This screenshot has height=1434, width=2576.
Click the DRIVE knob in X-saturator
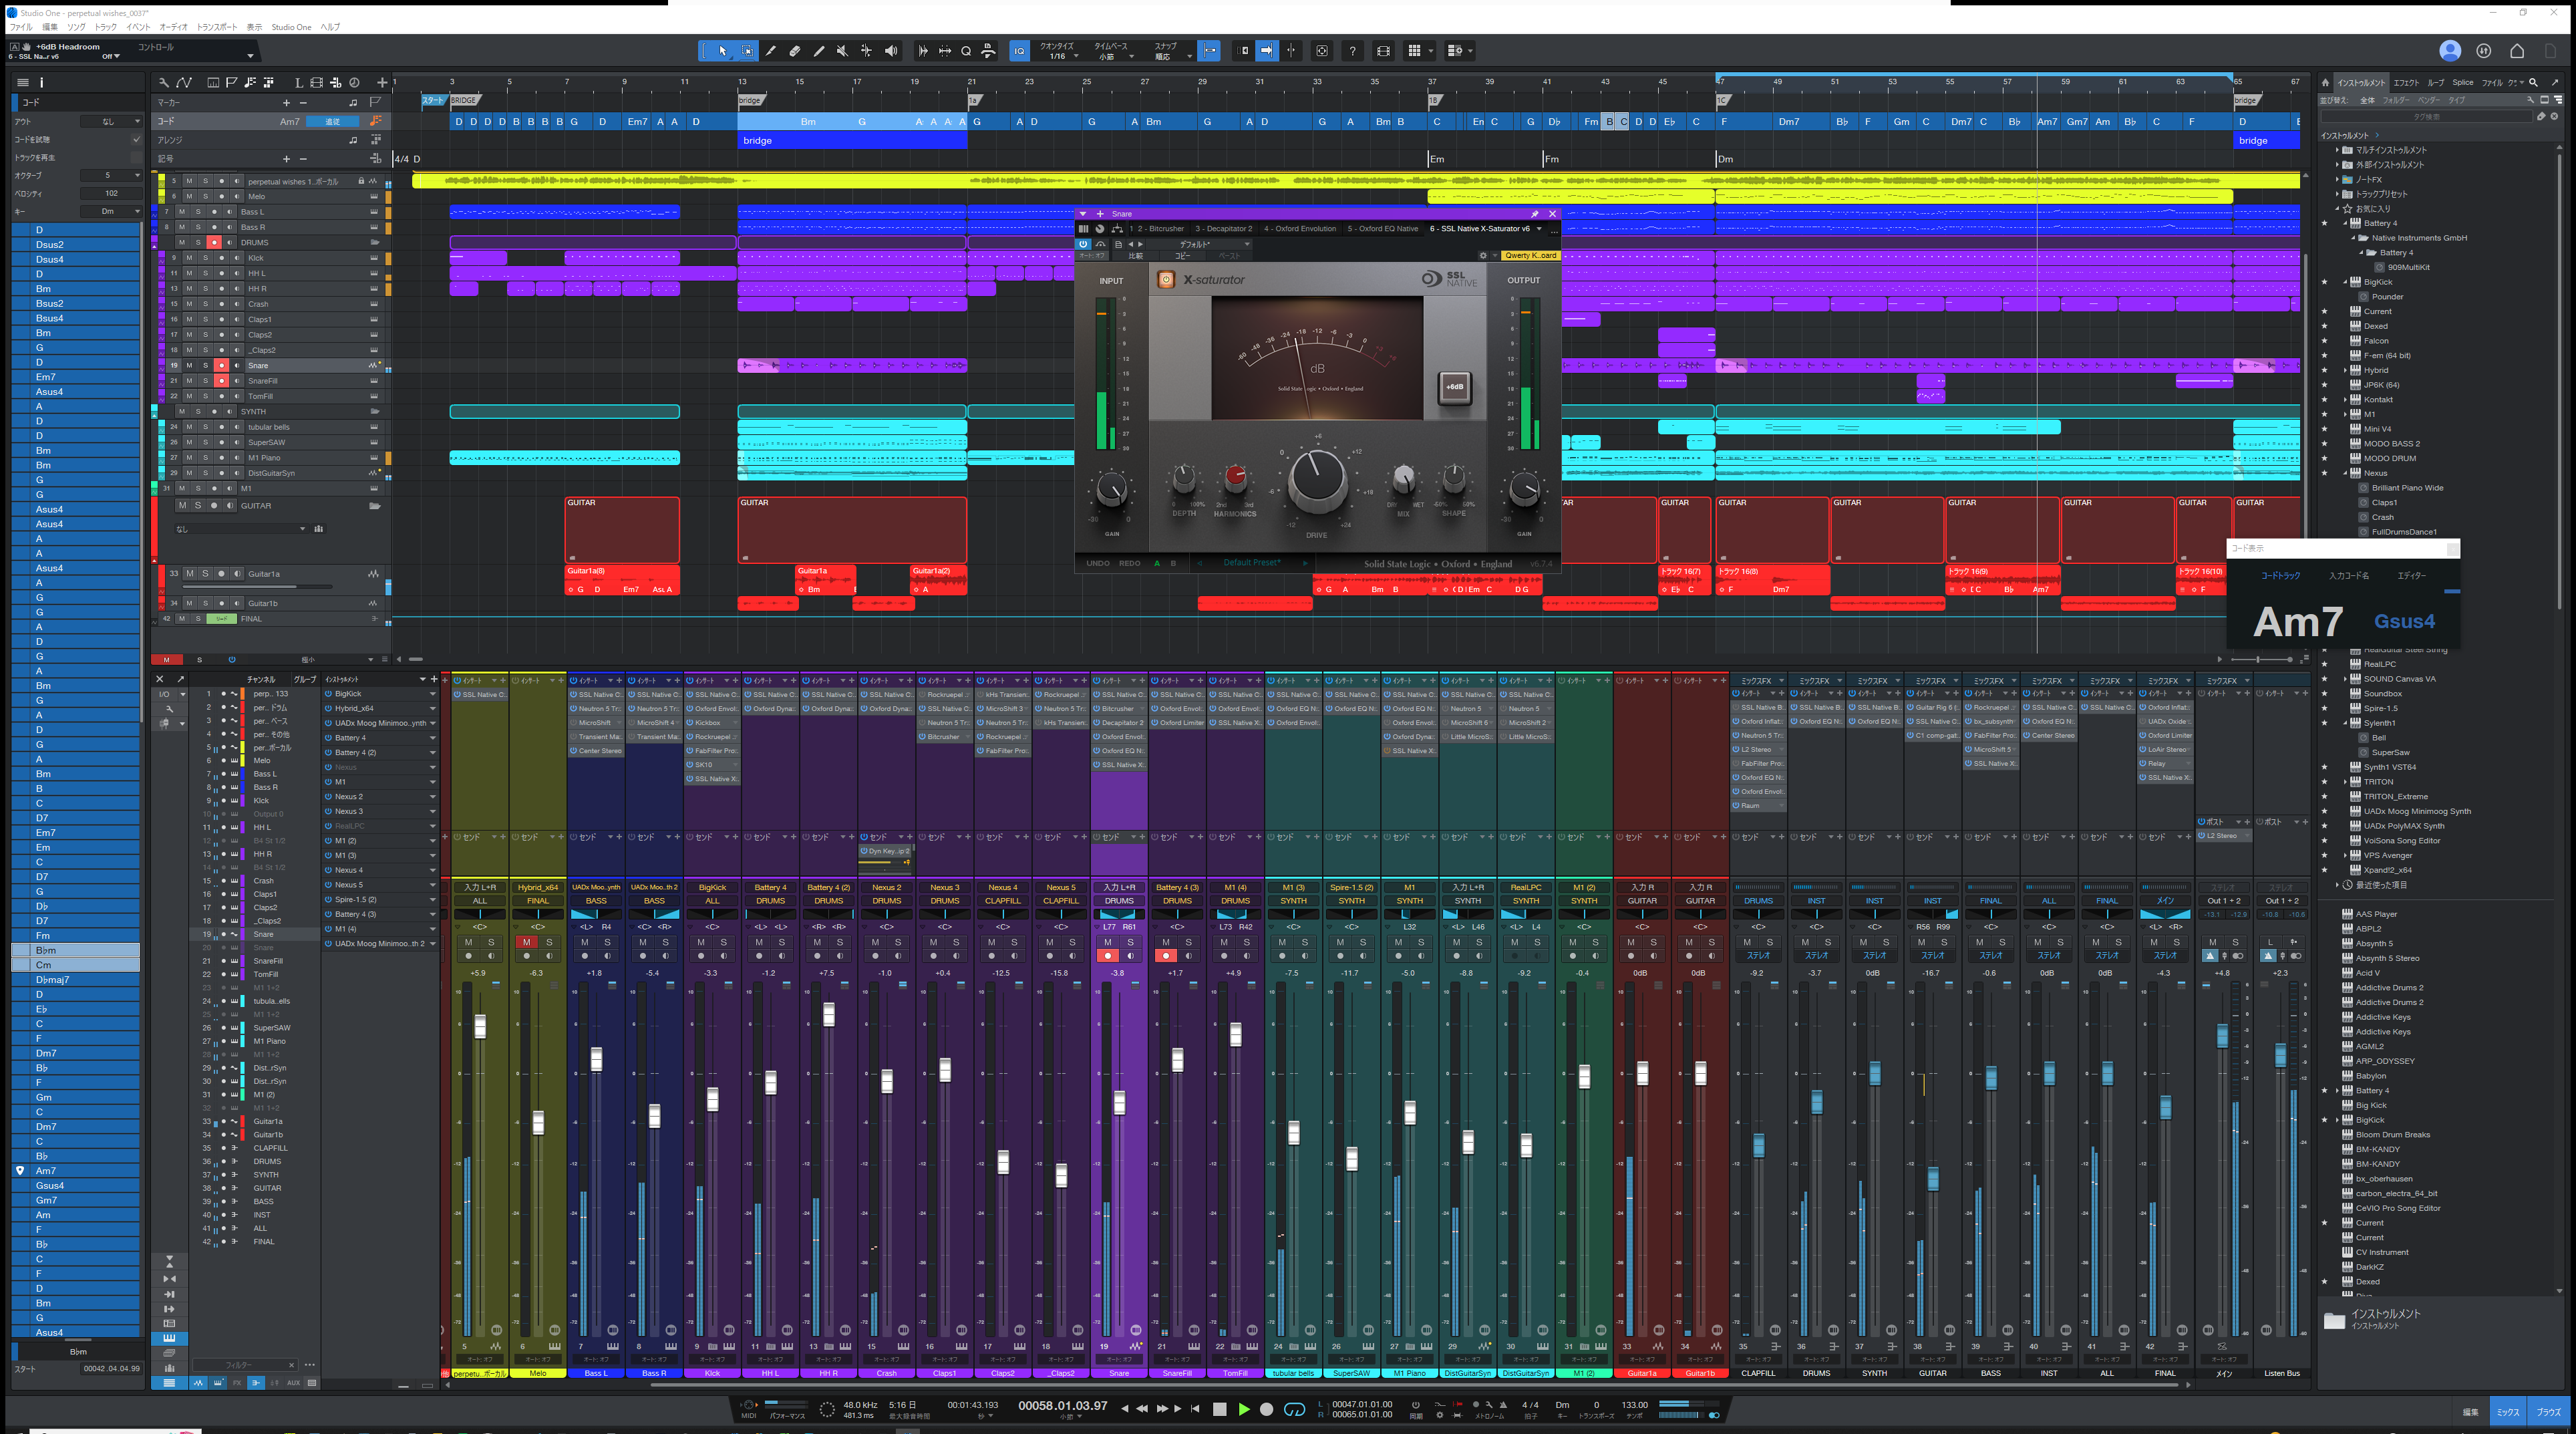1317,478
